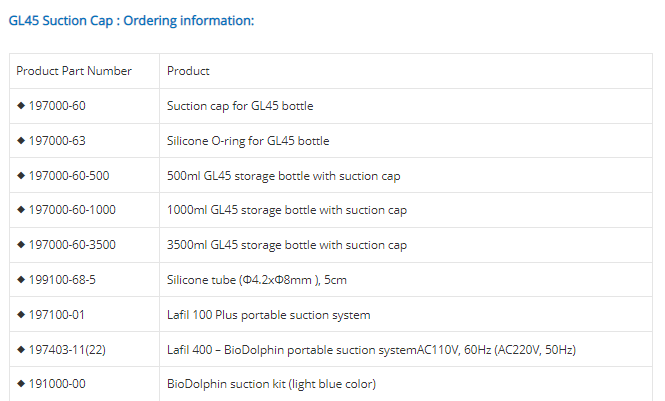The image size is (665, 401).
Task: Select the Product Part Number column header
Action: (x=74, y=71)
